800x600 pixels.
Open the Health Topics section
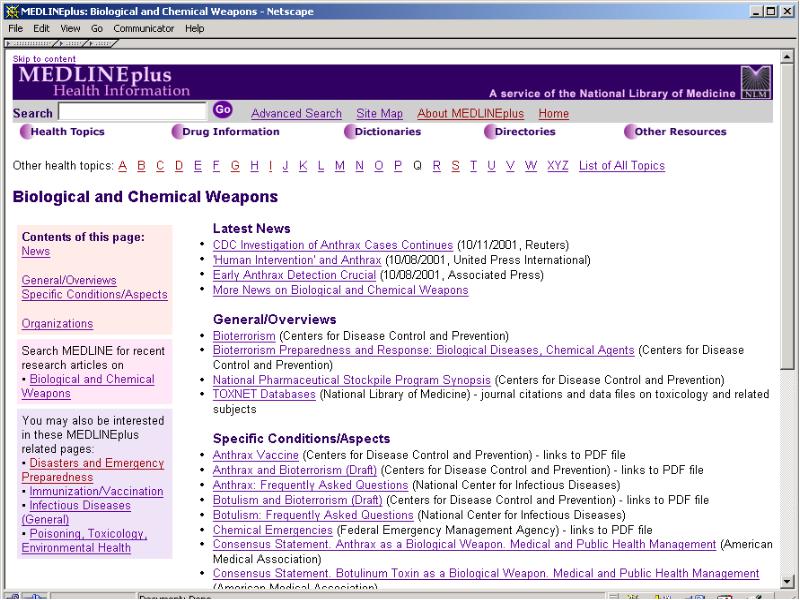coord(62,132)
